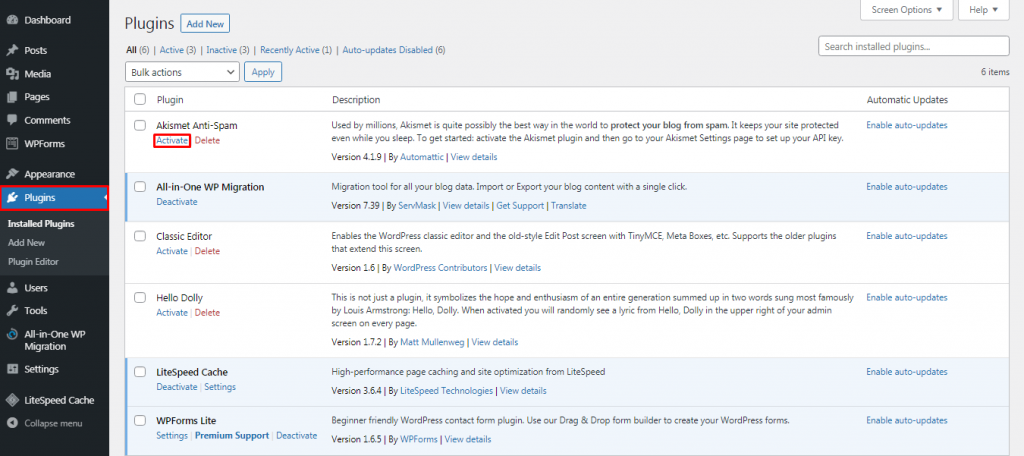Click the Users icon in sidebar
Viewport: 1024px width, 456px height.
pyautogui.click(x=12, y=288)
